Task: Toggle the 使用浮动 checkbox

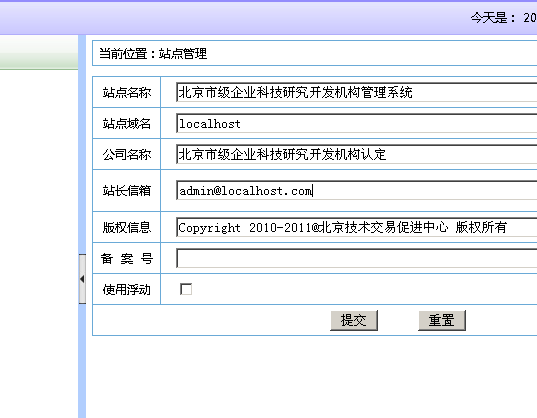Action: (186, 289)
